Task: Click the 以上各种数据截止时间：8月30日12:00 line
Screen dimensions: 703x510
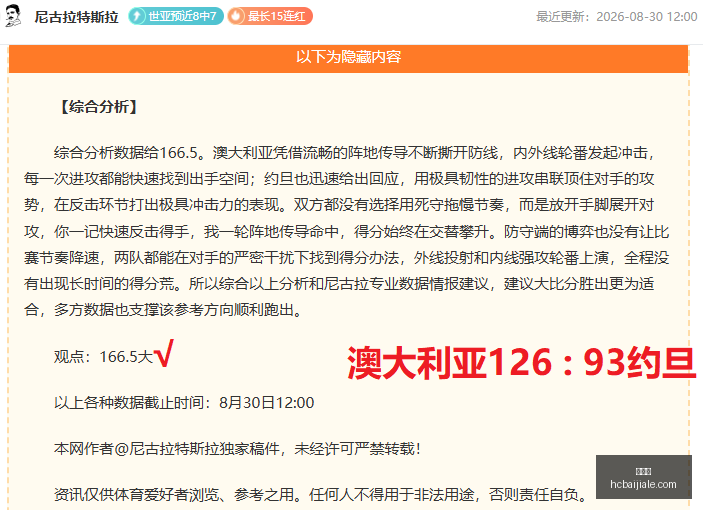Action: (184, 403)
